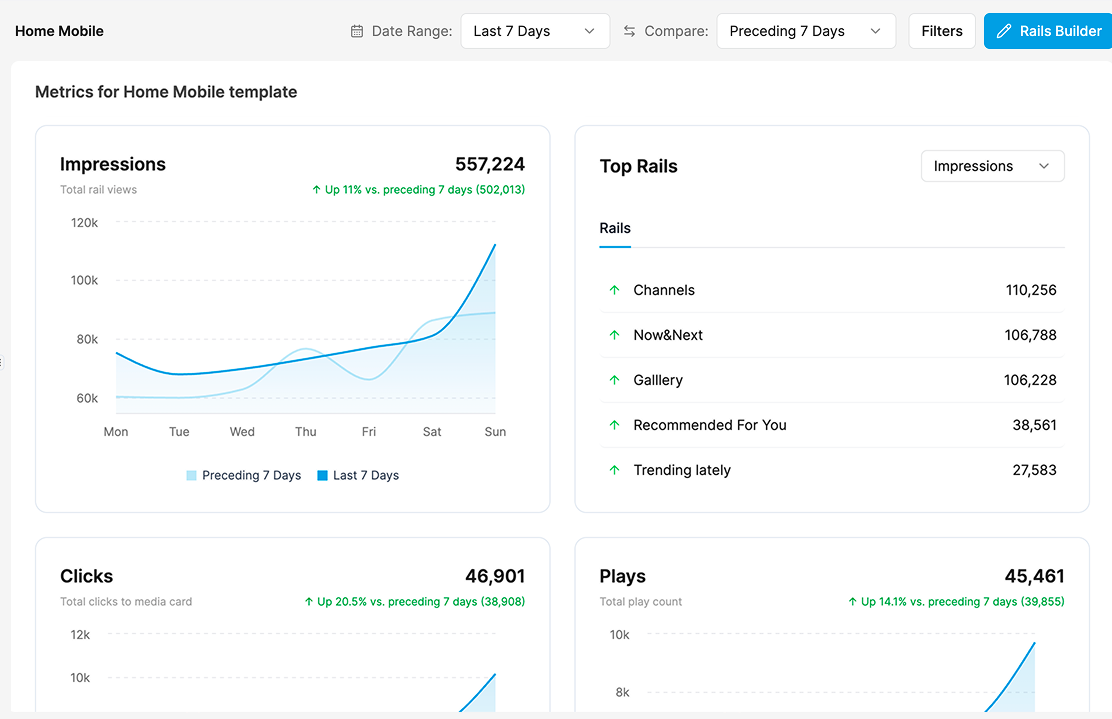Open the Top Rails Impressions metric dropdown
Image resolution: width=1112 pixels, height=719 pixels.
click(992, 166)
